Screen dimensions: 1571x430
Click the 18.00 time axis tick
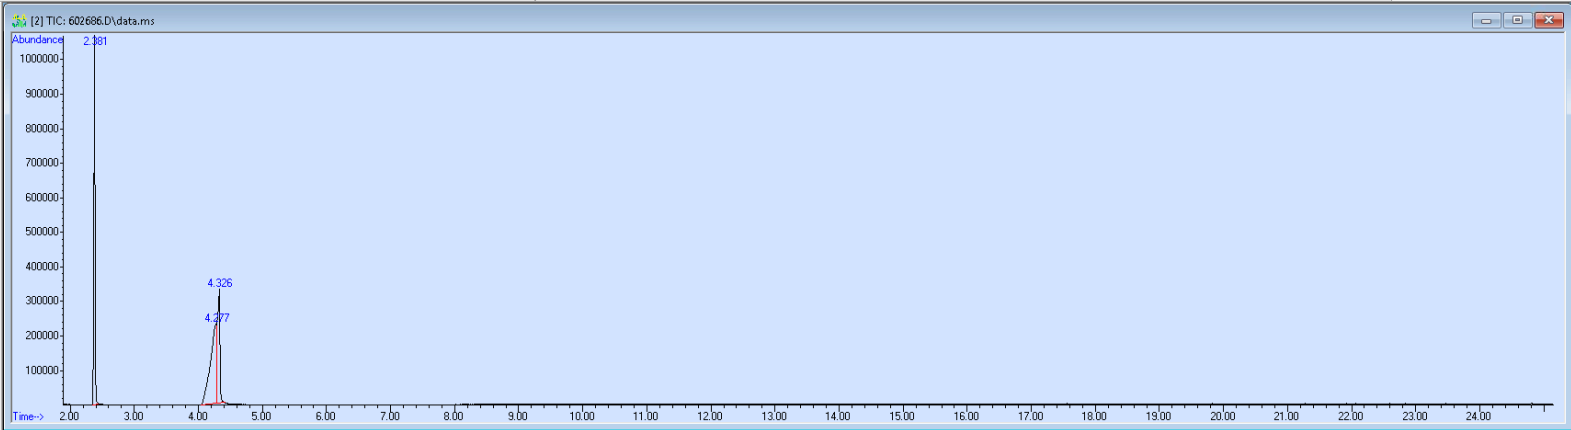1094,416
